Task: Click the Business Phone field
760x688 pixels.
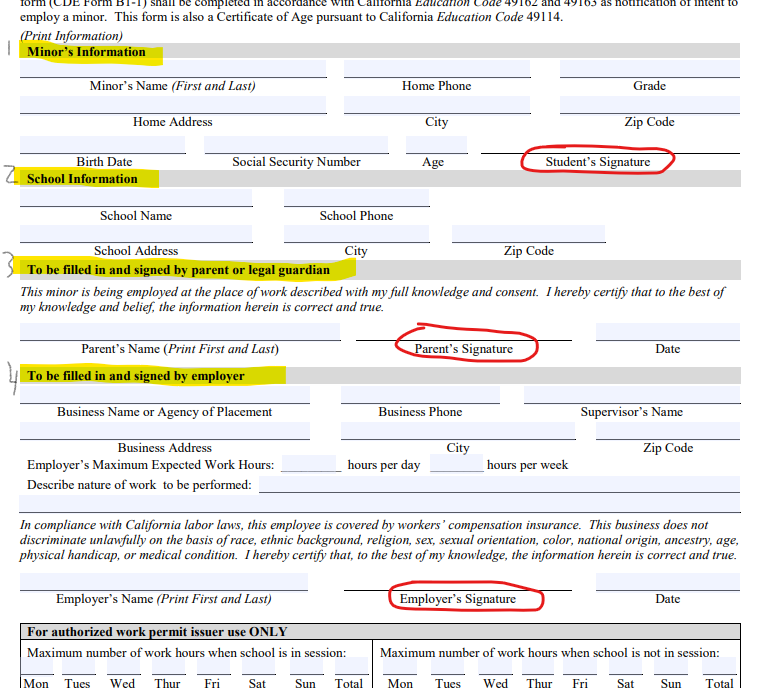Action: click(x=420, y=395)
